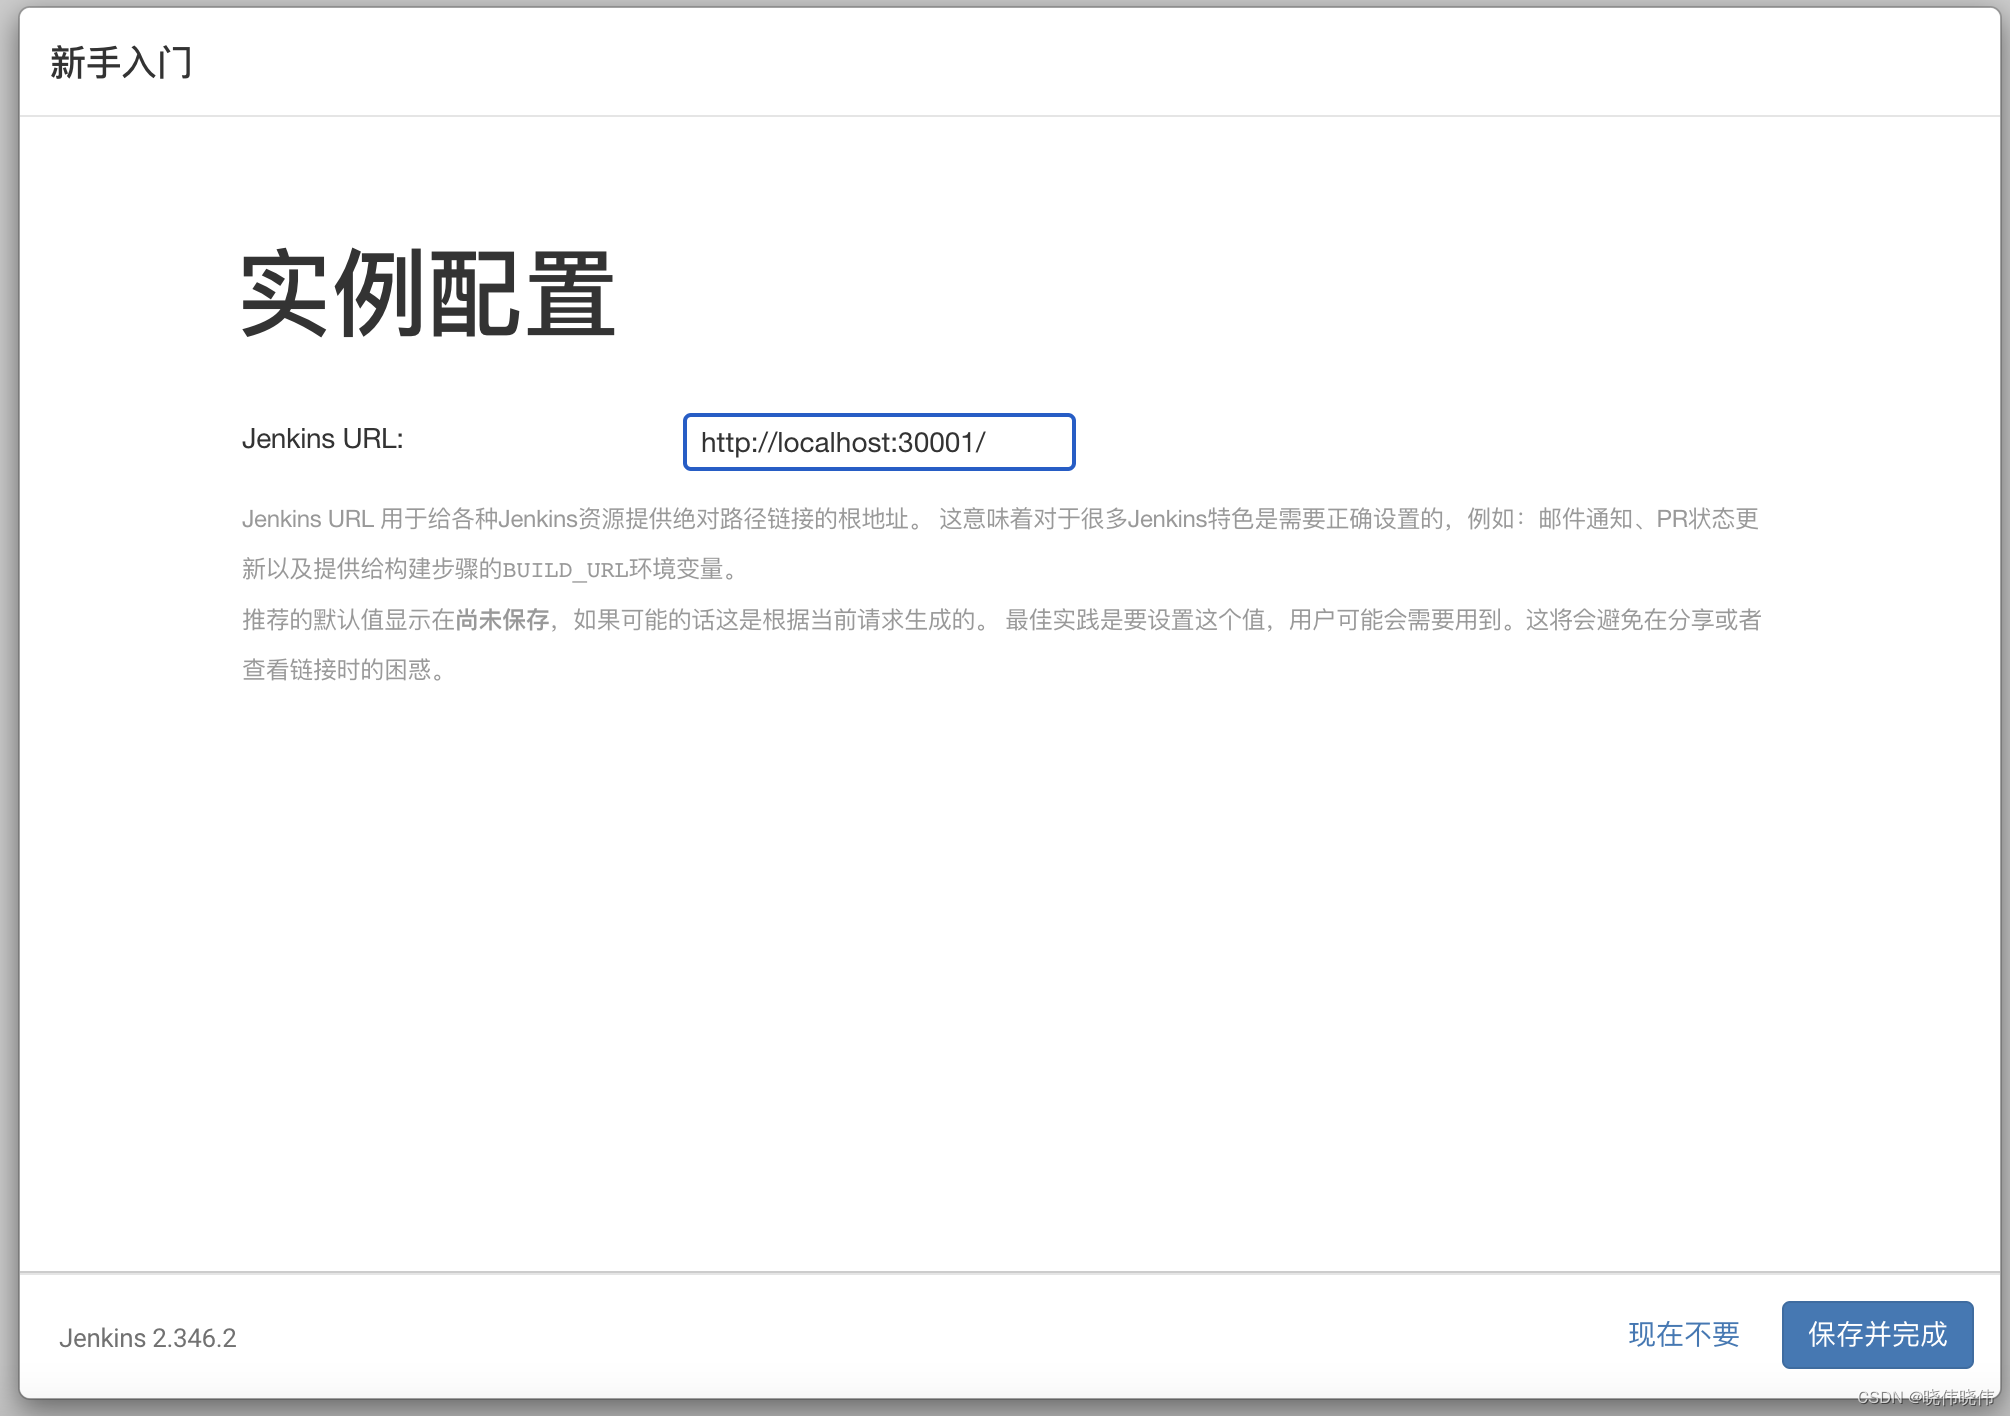Click the 实例配置 heading
This screenshot has height=1416, width=2010.
tap(427, 294)
